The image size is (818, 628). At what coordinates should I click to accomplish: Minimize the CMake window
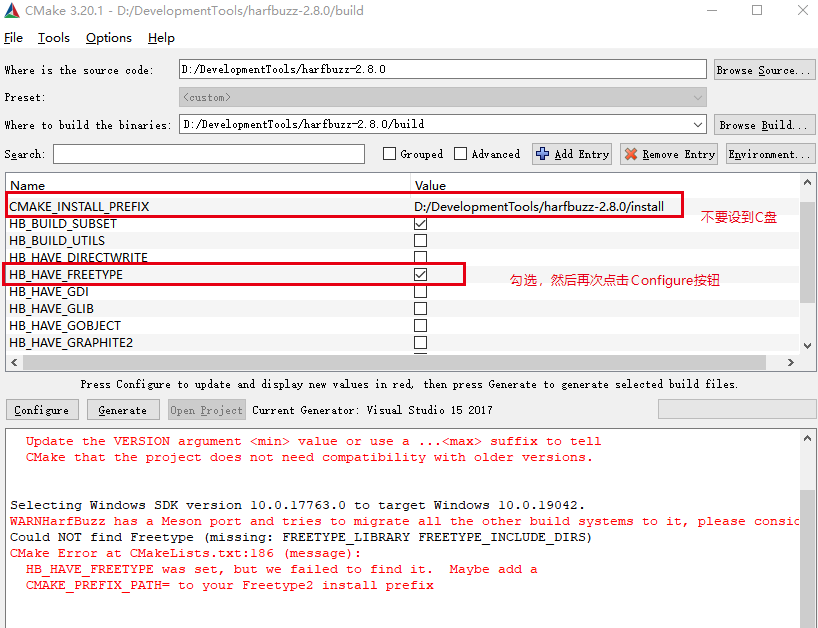712,10
